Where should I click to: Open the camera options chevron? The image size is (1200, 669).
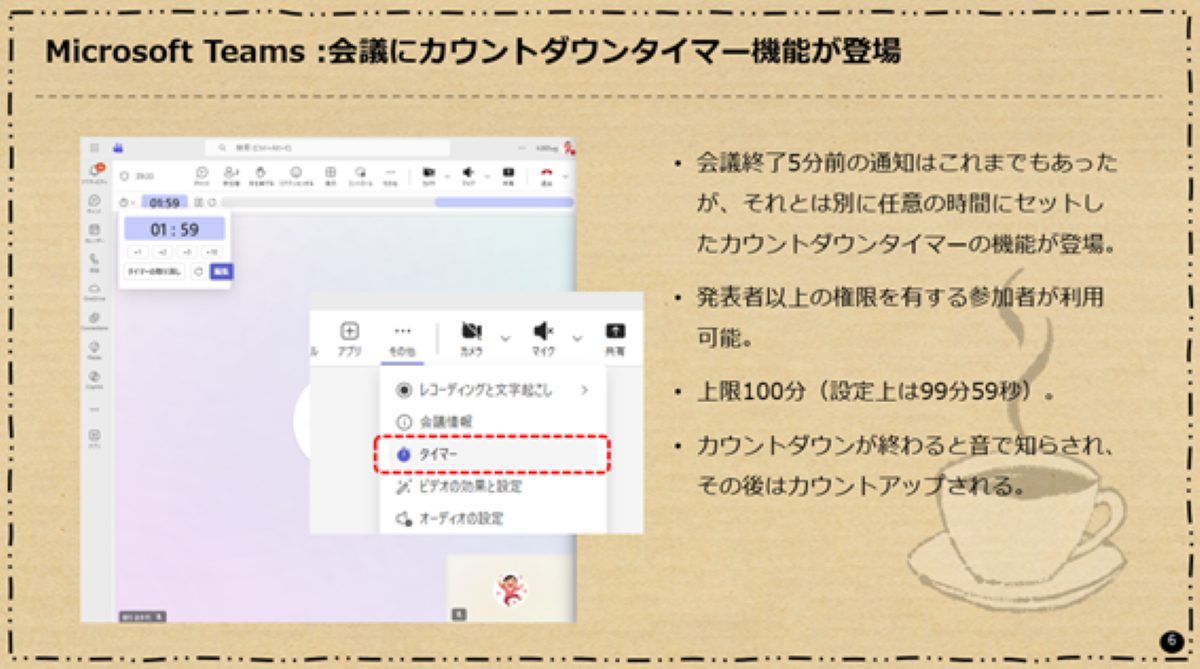coord(504,337)
